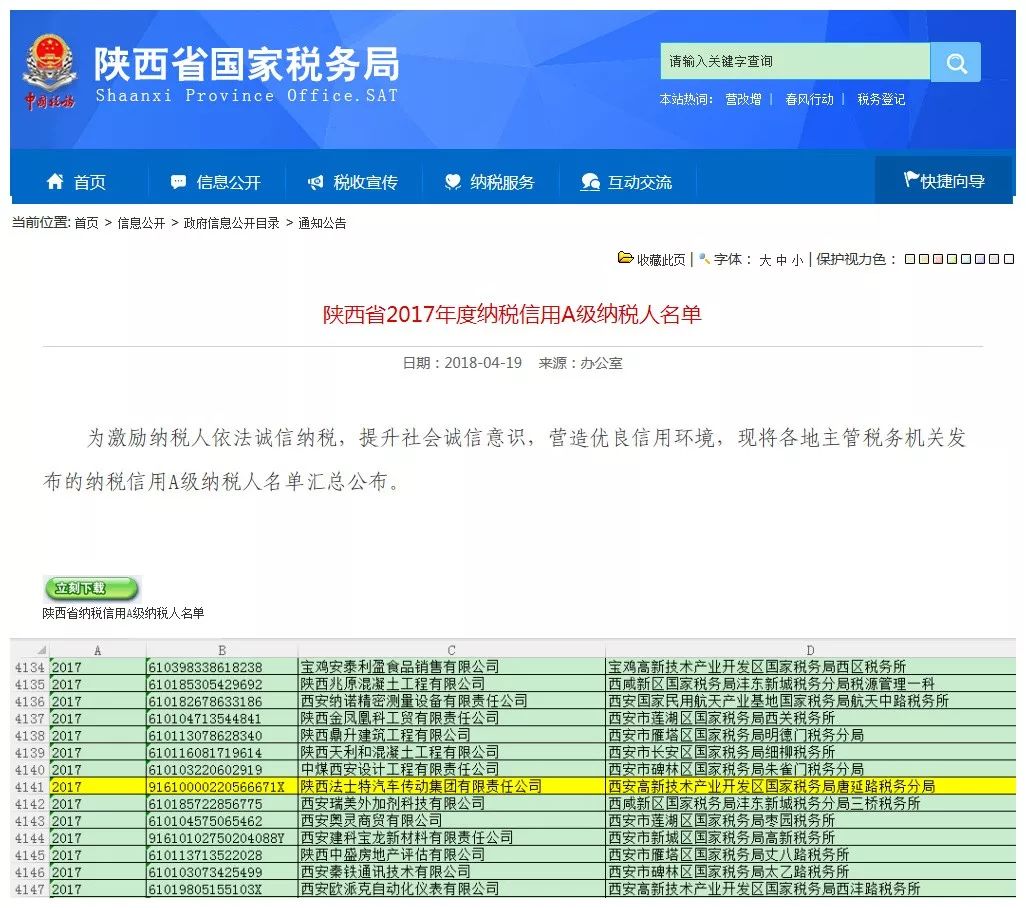Click cell 宝鸡安泰利盈食品销售有限公司

(451, 667)
